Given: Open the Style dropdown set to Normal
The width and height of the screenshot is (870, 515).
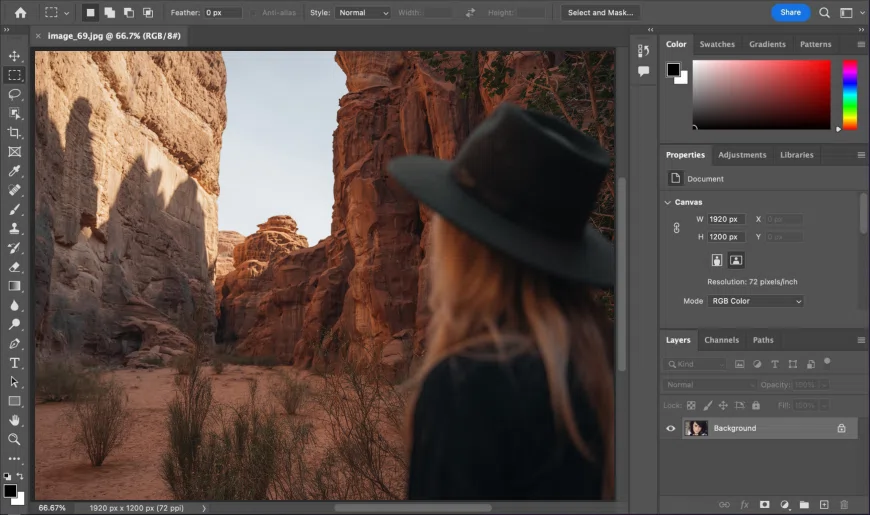Looking at the screenshot, I should (x=363, y=13).
